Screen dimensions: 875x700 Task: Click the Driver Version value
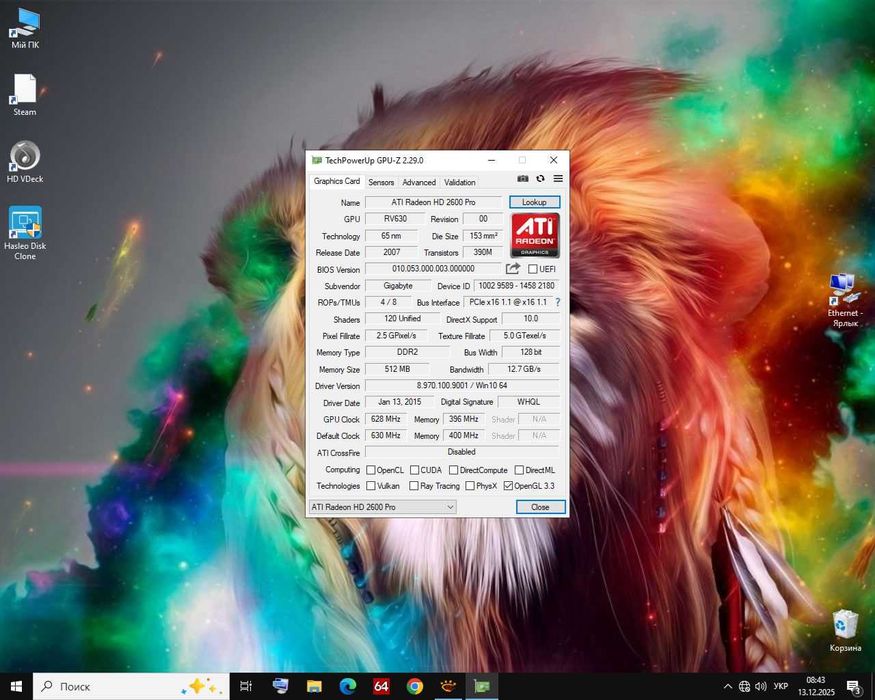coord(462,385)
